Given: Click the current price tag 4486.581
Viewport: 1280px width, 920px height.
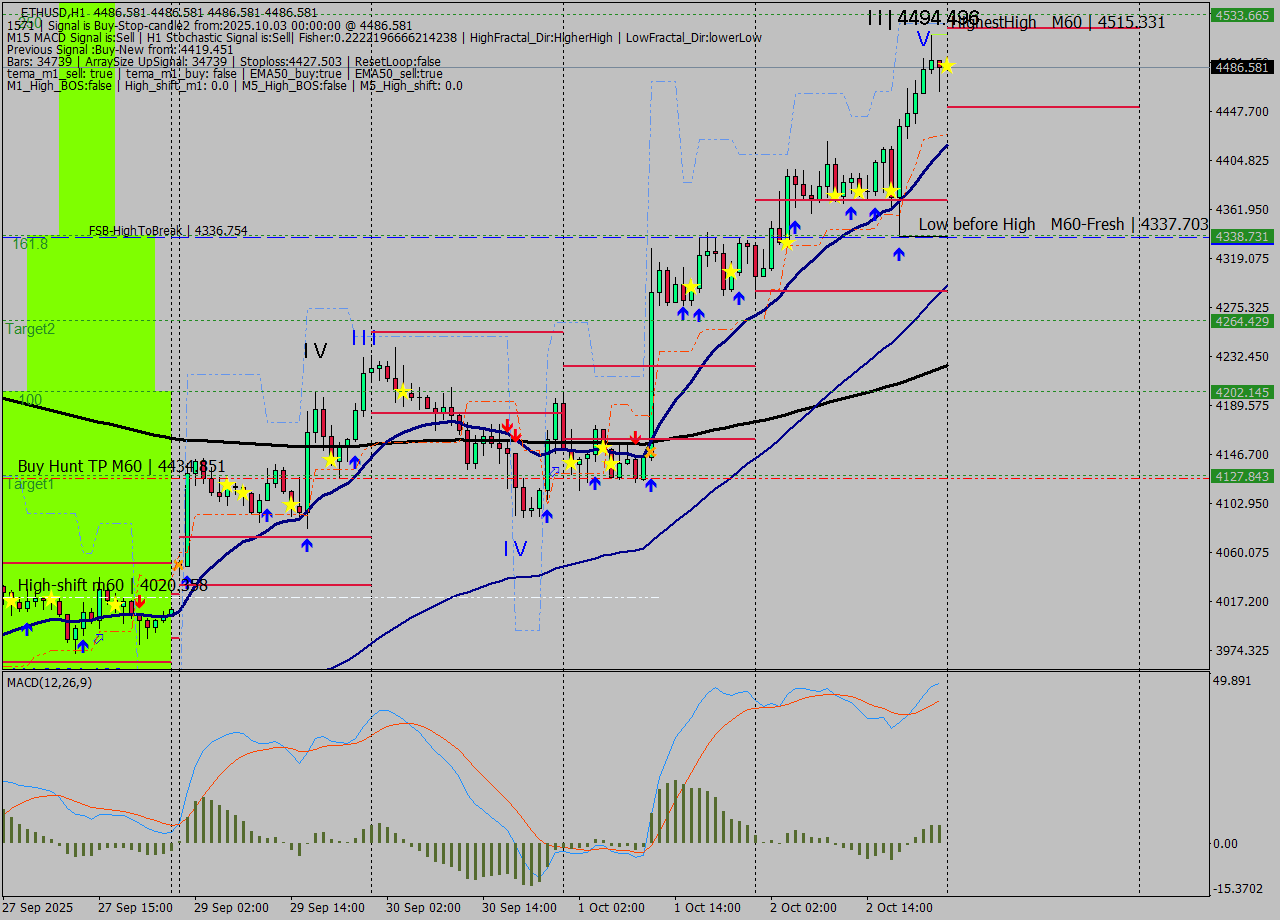Looking at the screenshot, I should click(1240, 68).
